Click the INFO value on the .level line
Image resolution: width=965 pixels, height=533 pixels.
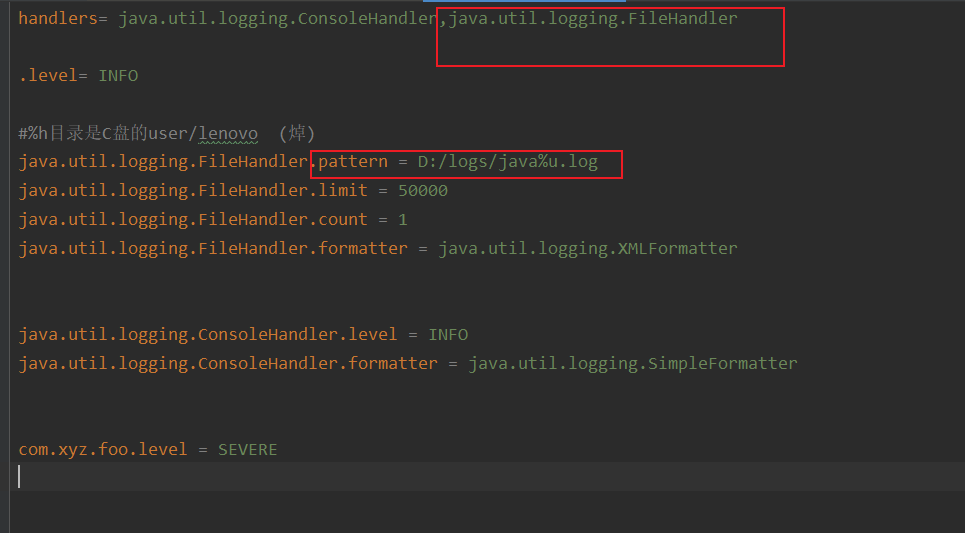[118, 76]
